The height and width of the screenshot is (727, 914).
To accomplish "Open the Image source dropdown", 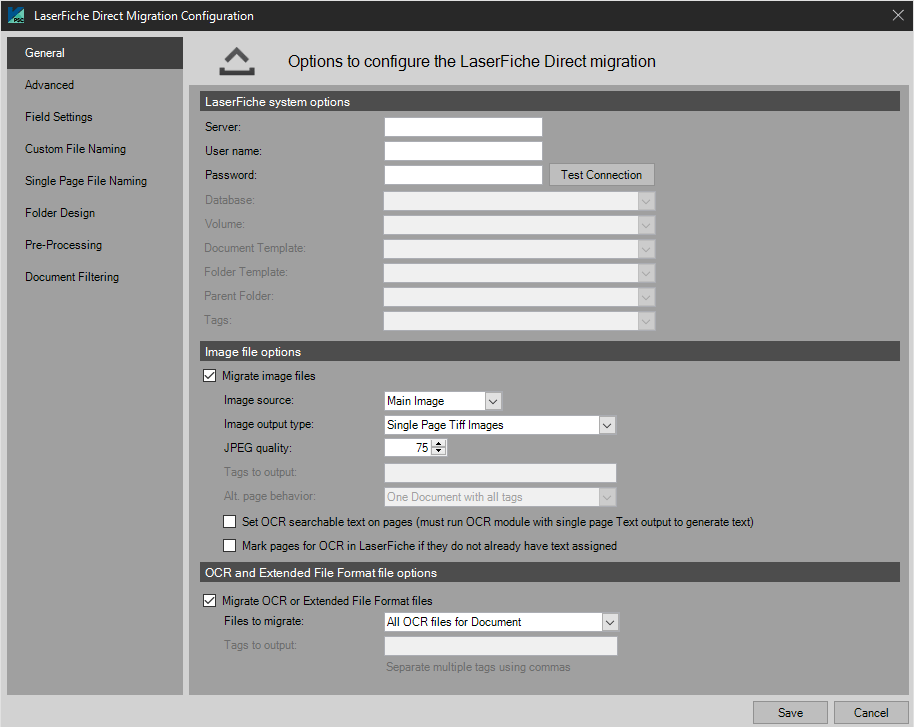I will [491, 400].
